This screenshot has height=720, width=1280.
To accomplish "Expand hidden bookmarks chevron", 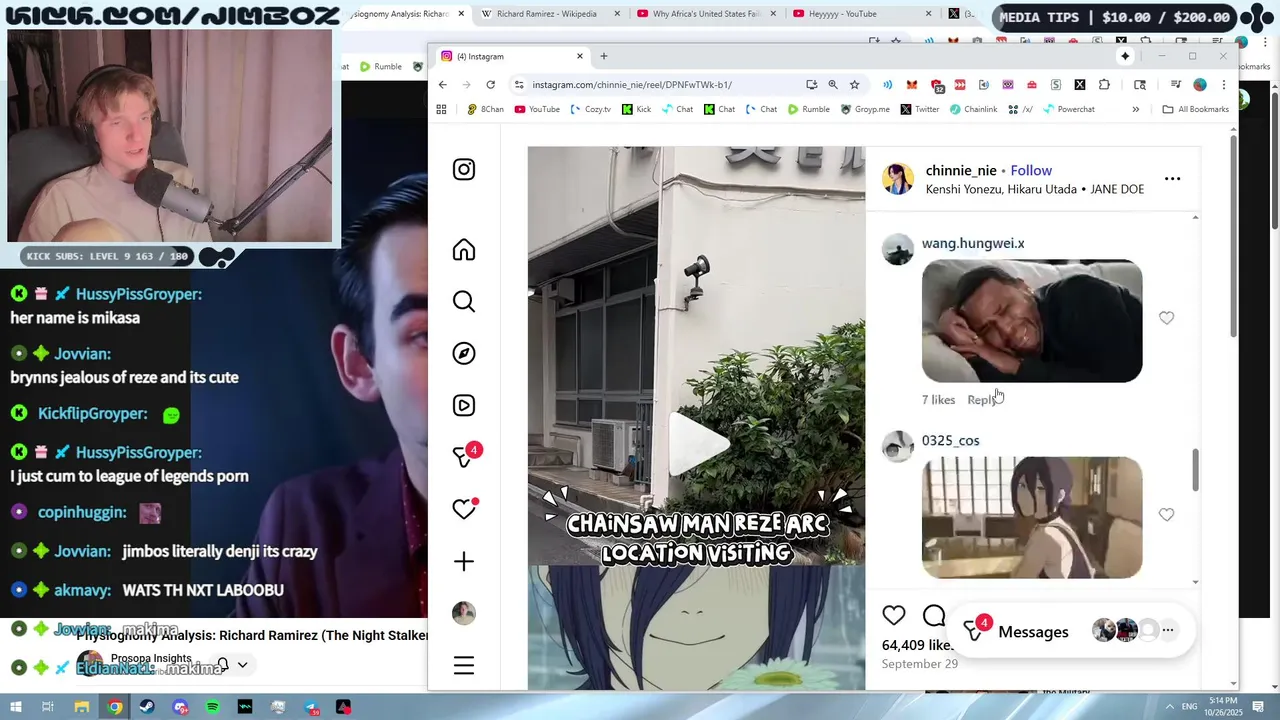I will [x=1135, y=109].
